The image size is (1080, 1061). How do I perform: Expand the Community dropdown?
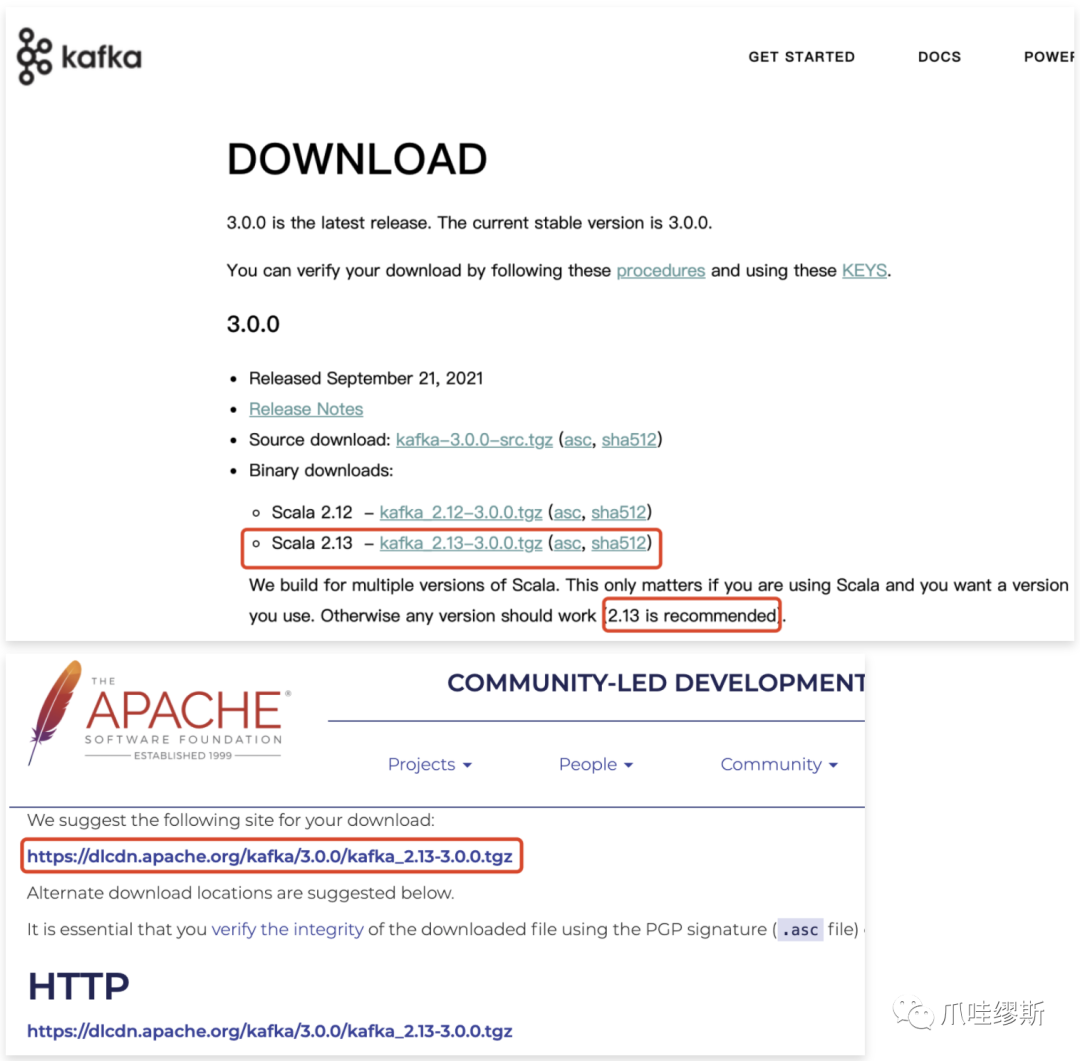(x=779, y=764)
